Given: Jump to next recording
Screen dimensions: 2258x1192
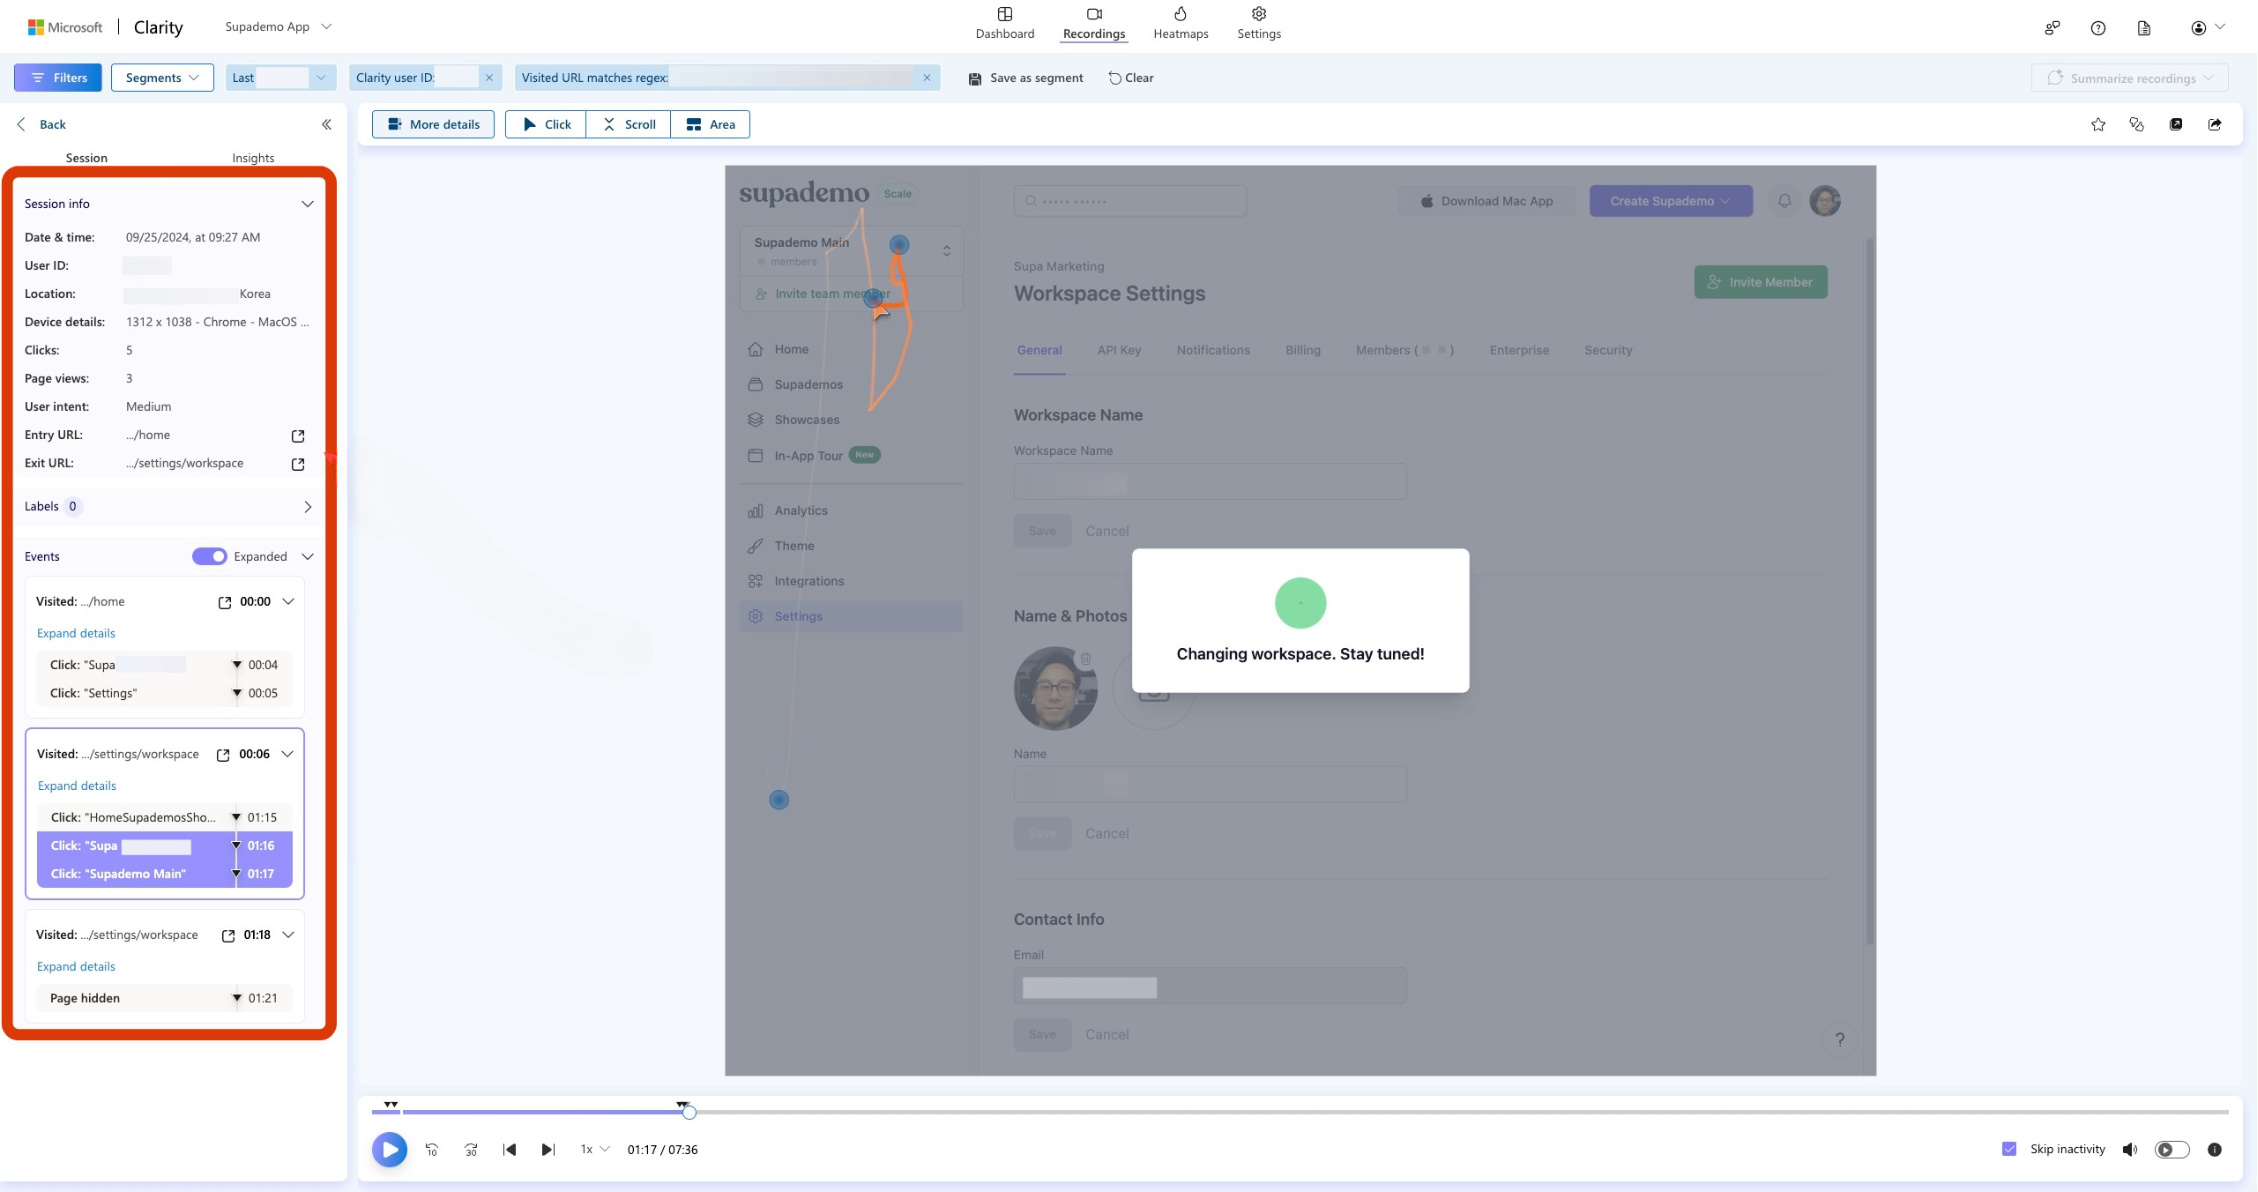Looking at the screenshot, I should tap(548, 1149).
